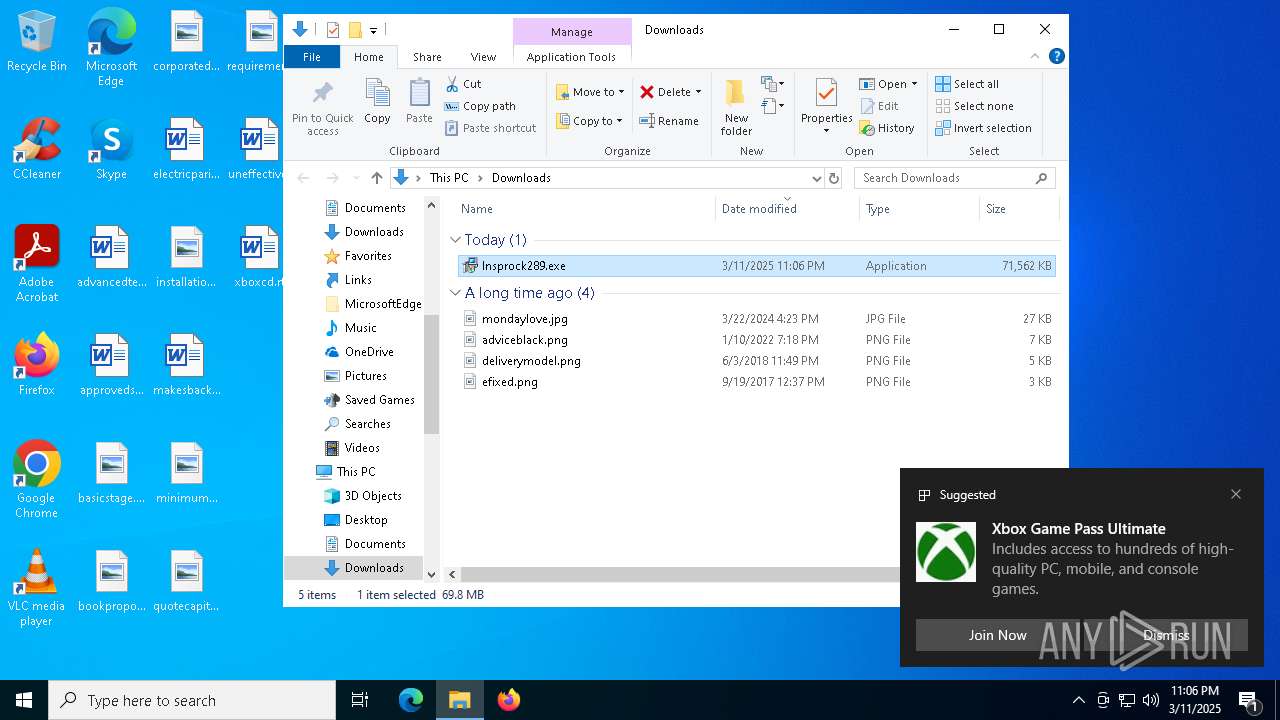Screen dimensions: 1280x720
Task: Select 3D Objects in navigation pane
Action: [372, 496]
